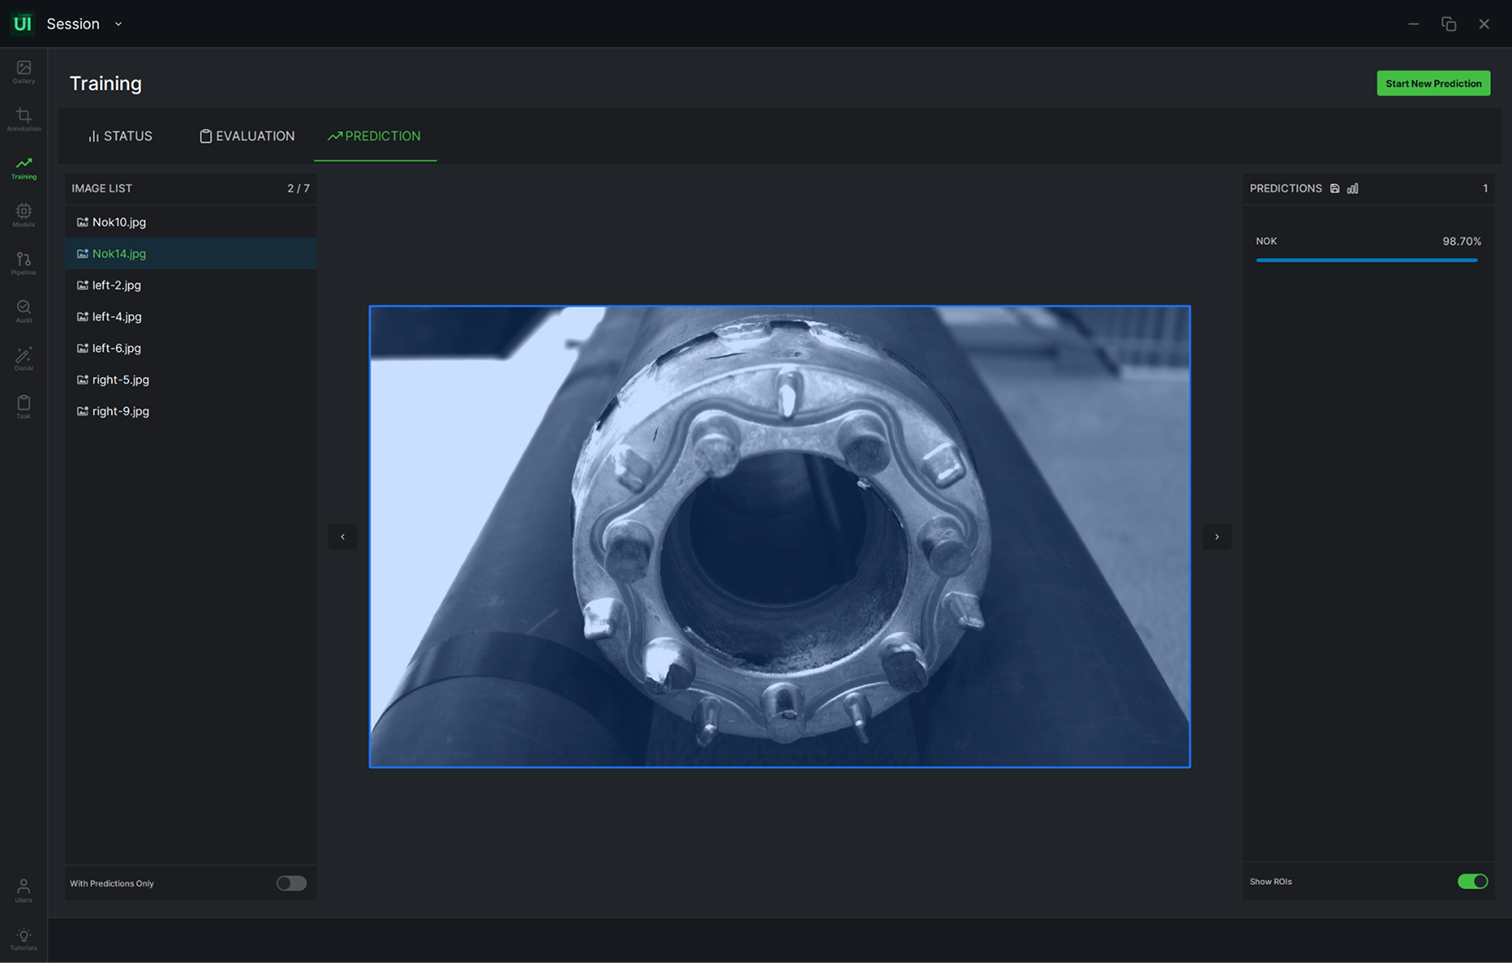Switch to the STATUS tab
The height and width of the screenshot is (963, 1512).
120,136
